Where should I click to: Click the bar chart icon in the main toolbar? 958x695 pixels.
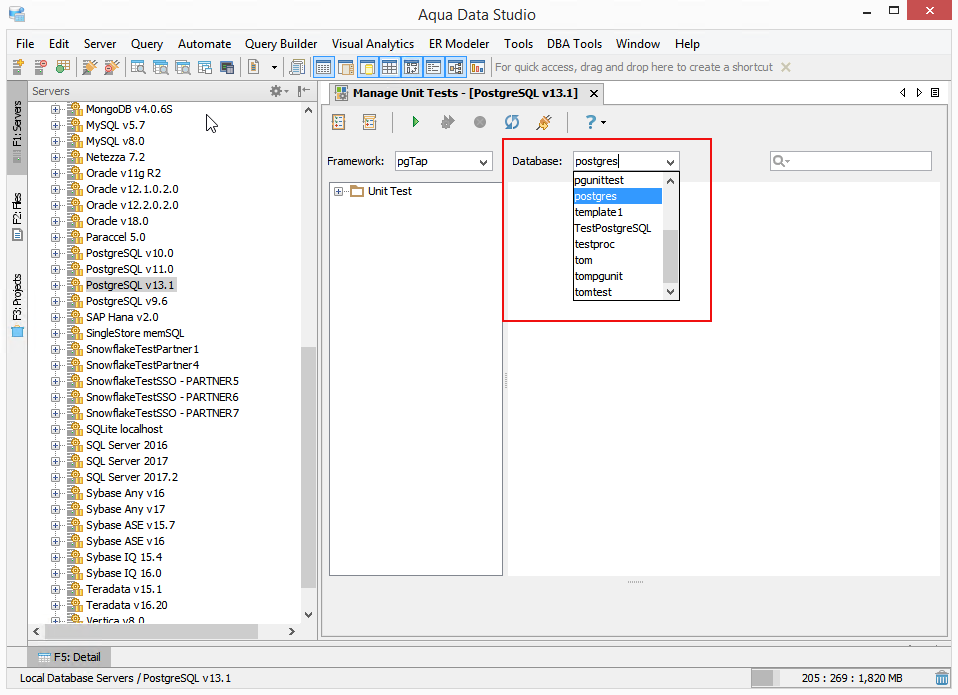[x=477, y=68]
